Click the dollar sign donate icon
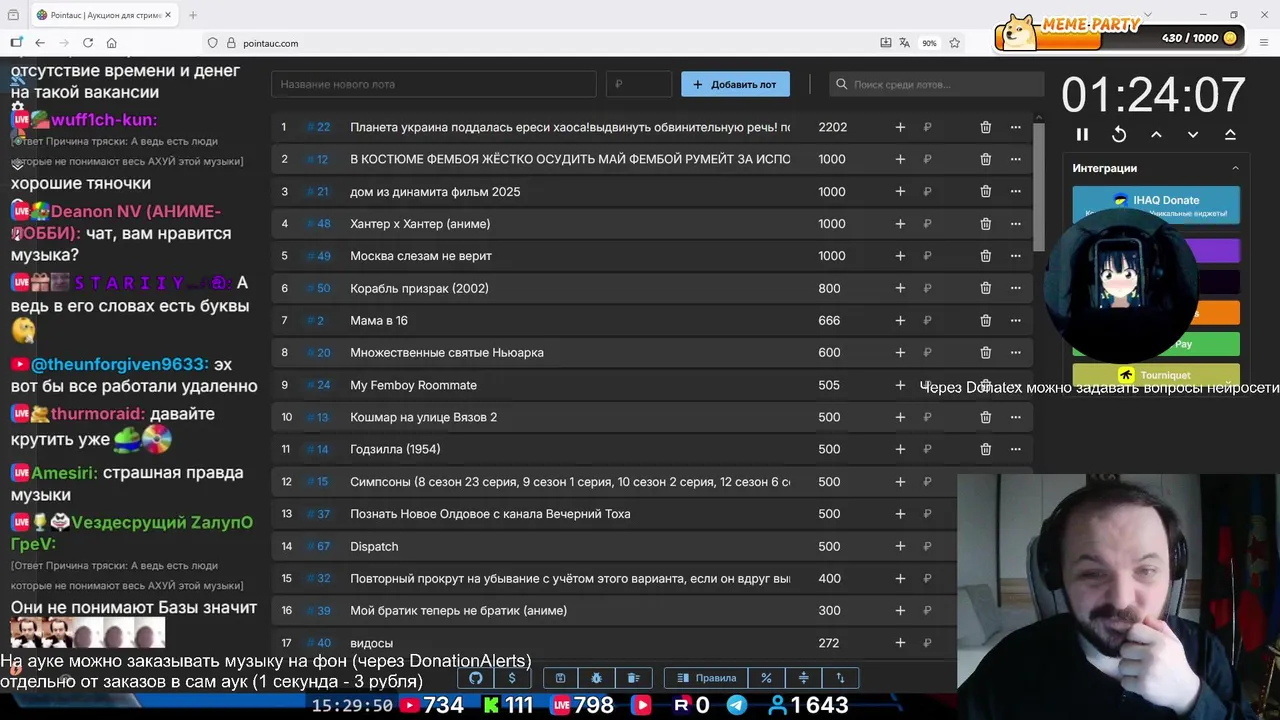 point(512,678)
